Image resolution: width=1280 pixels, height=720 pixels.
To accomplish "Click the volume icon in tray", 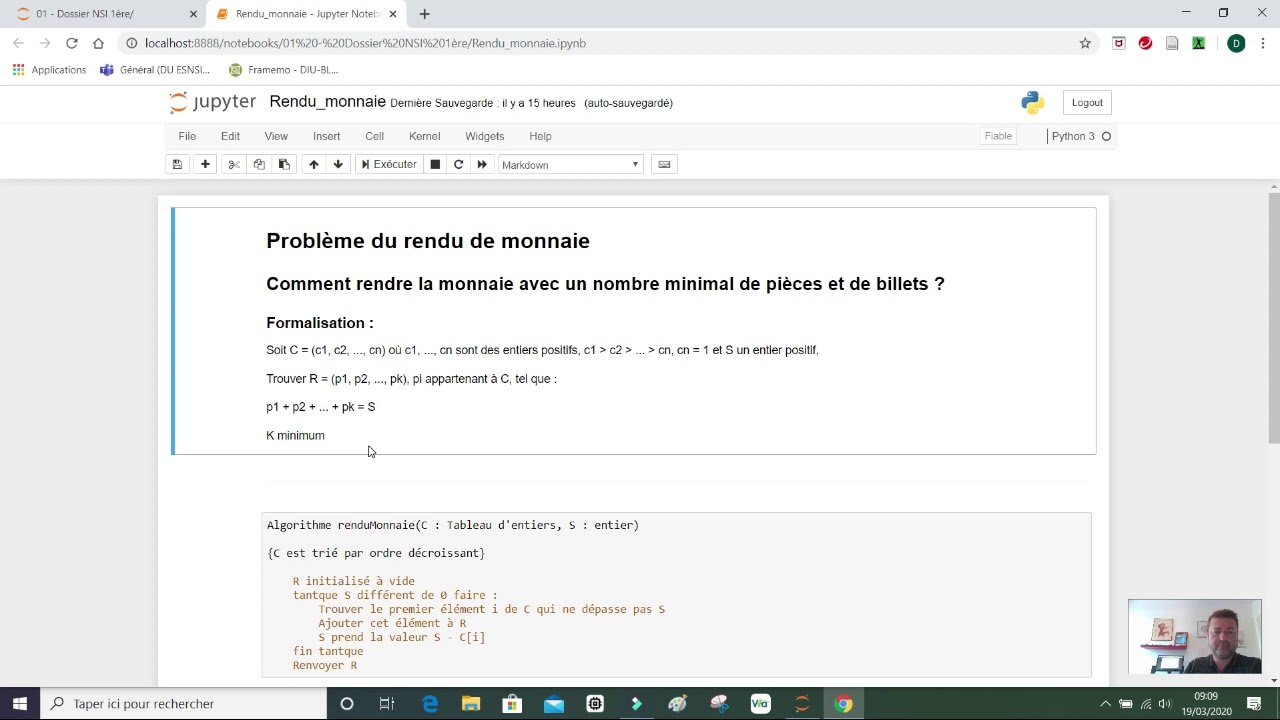I will click(x=1165, y=704).
